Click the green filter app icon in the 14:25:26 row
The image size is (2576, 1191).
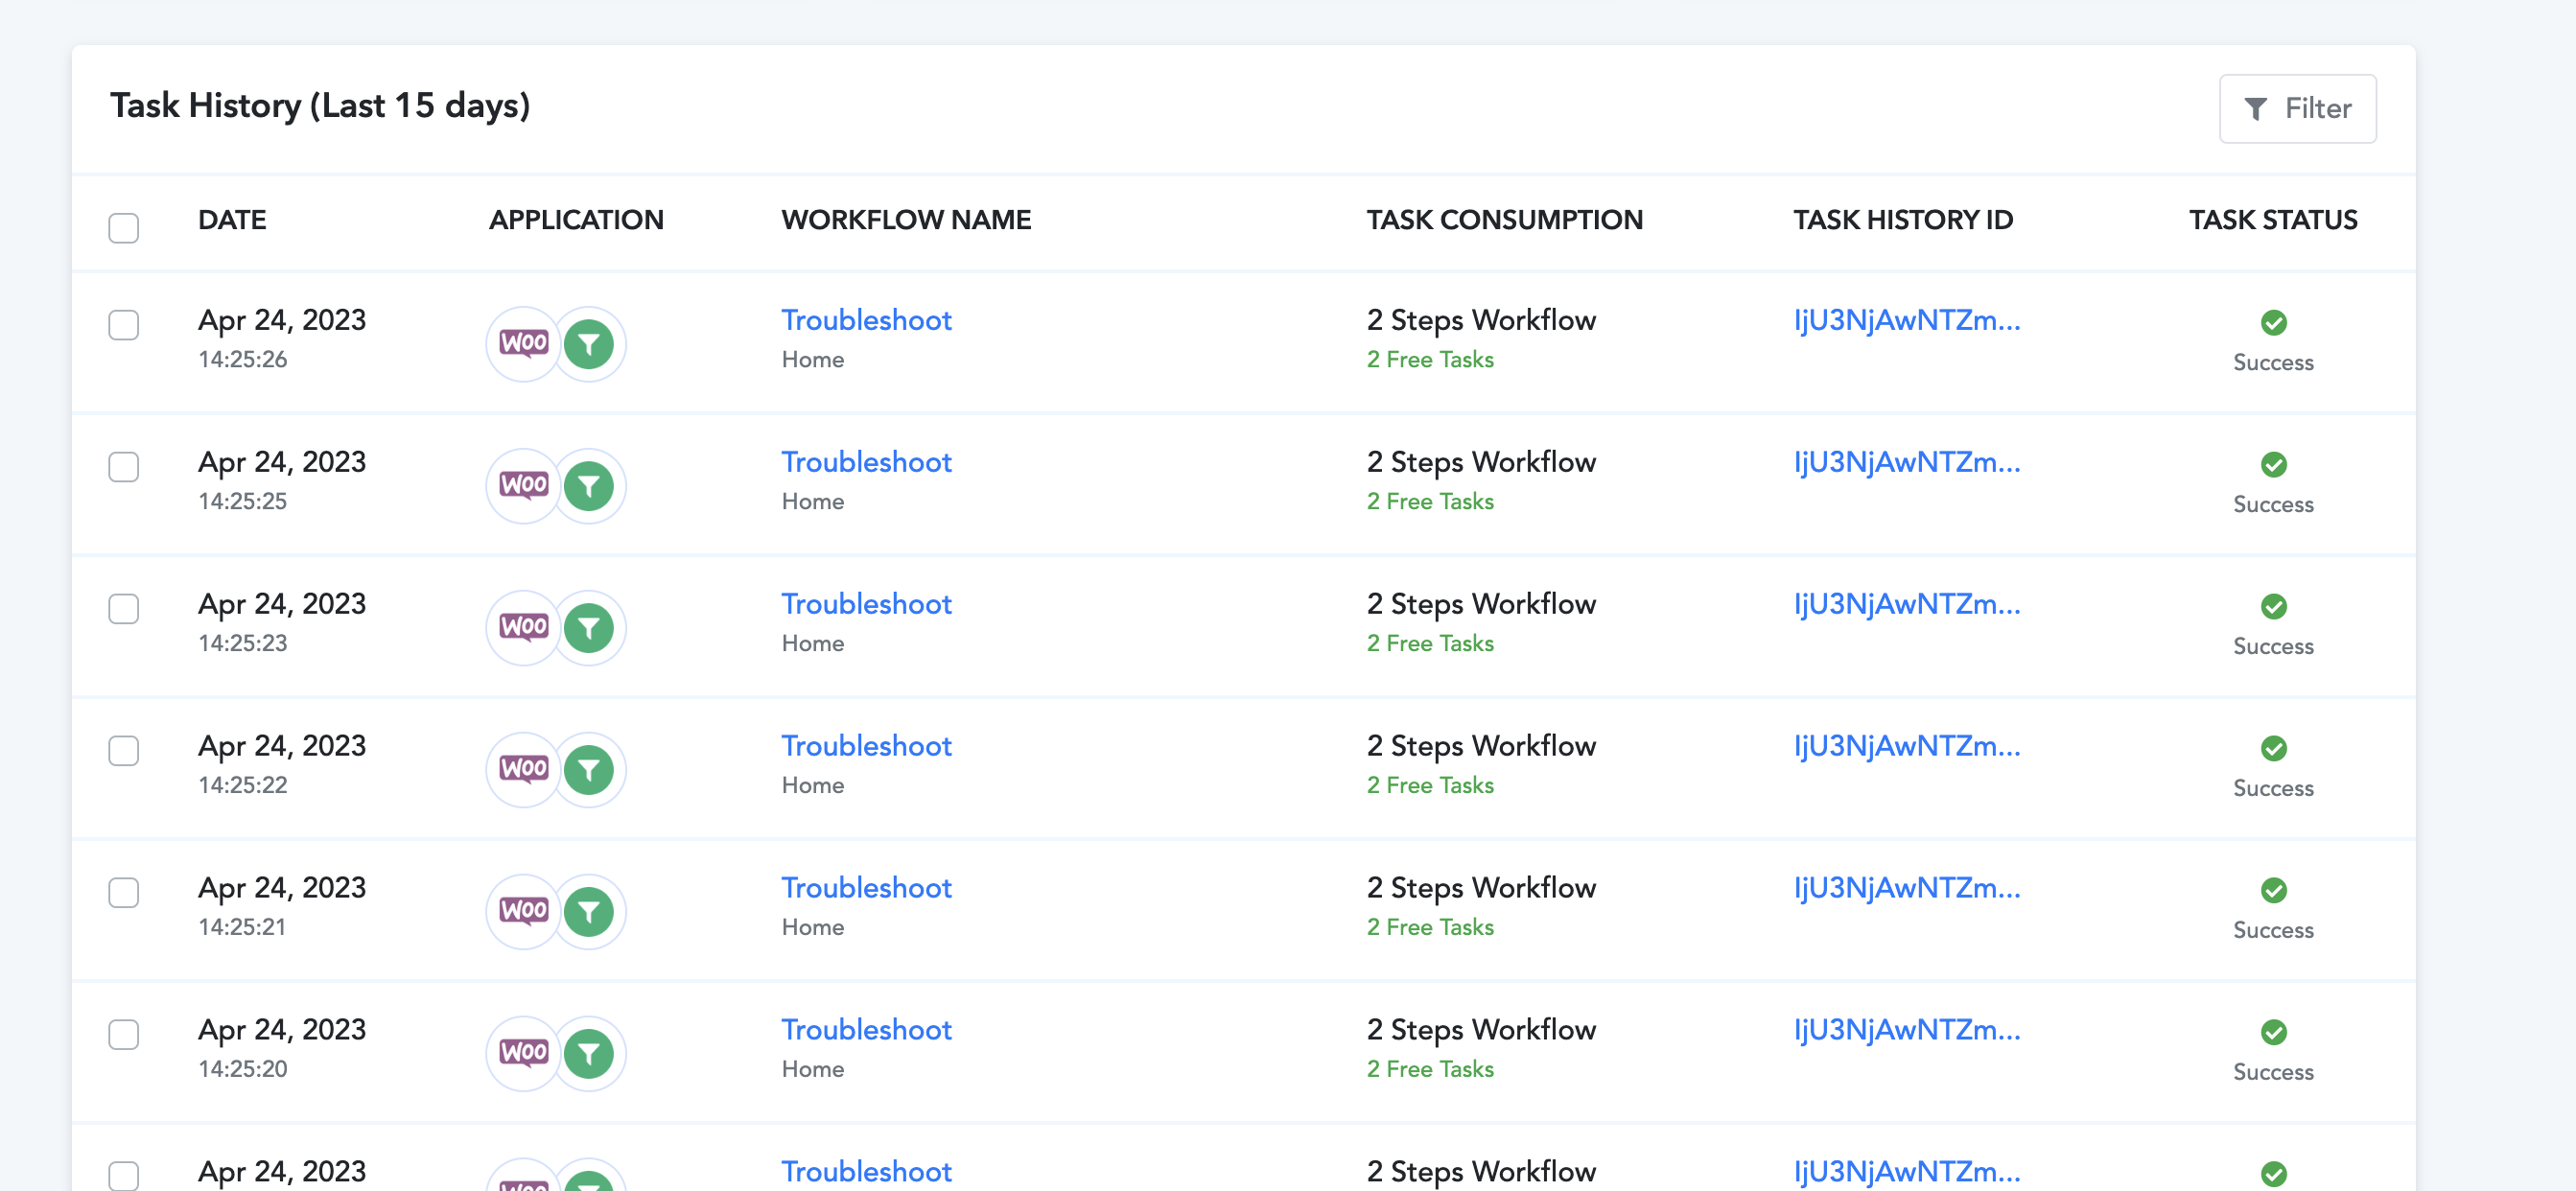589,344
